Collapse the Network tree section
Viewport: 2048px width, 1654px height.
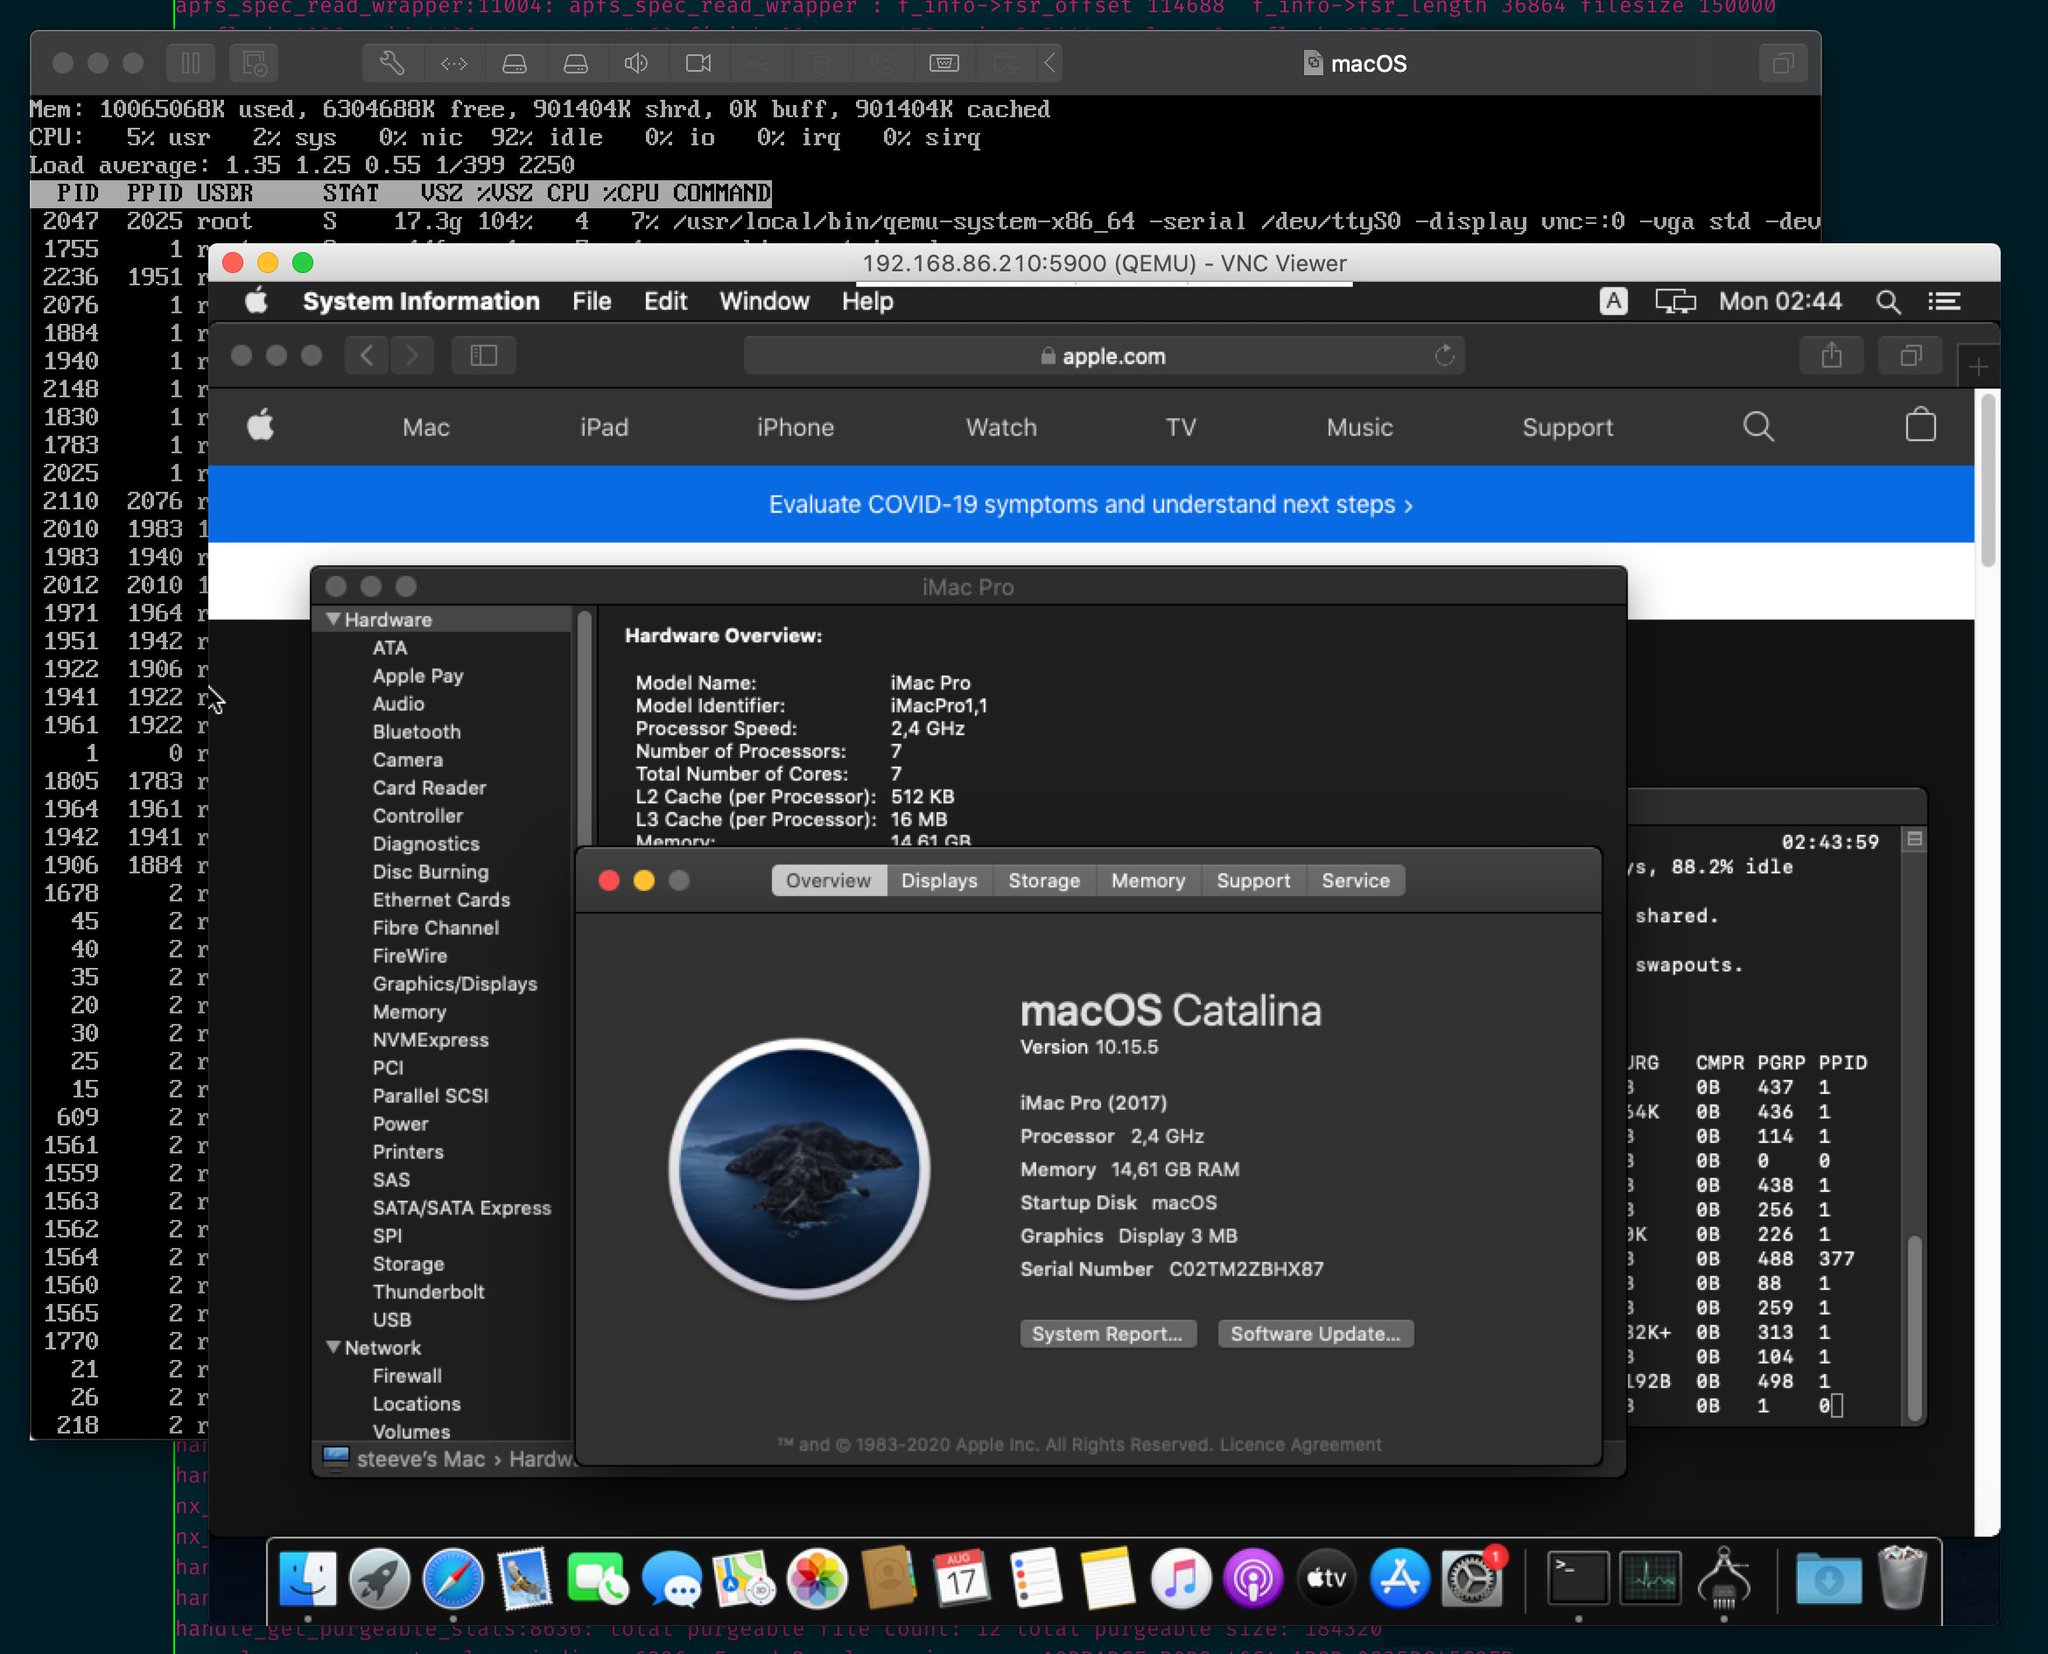334,1348
